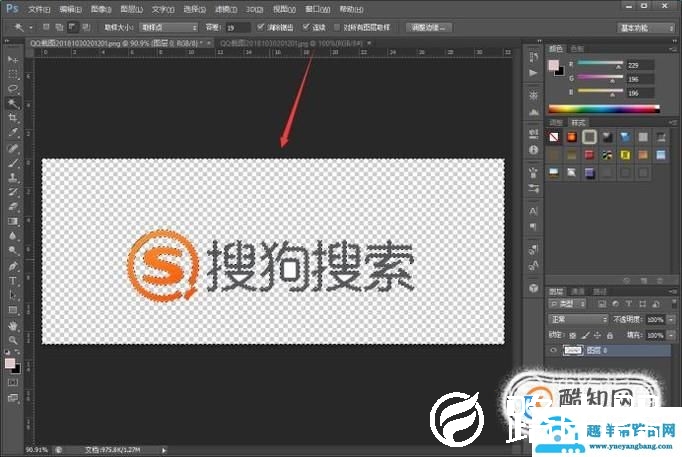Select the Eyedropper tool
682x457 pixels.
pyautogui.click(x=13, y=133)
